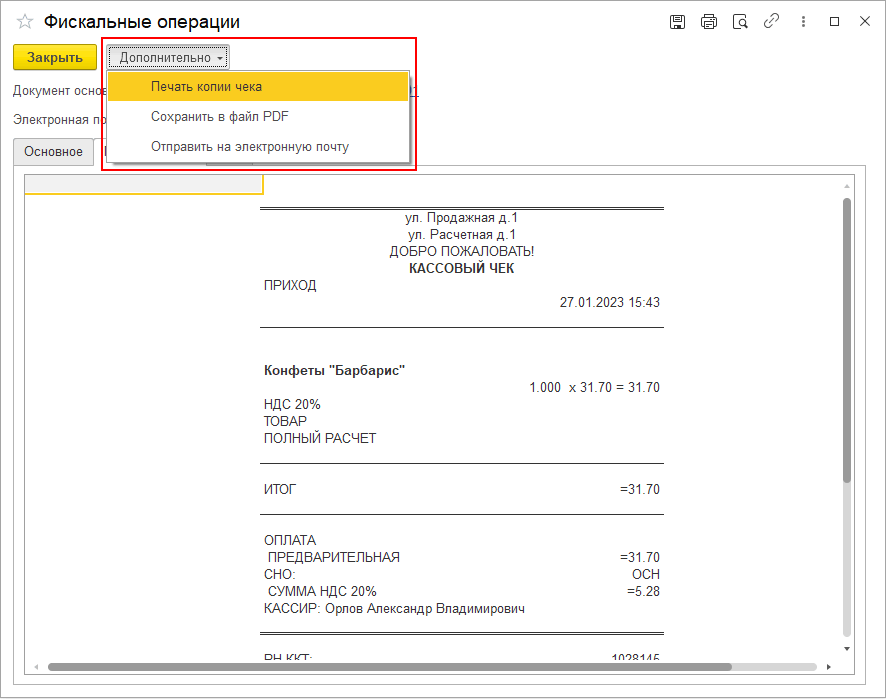Image resolution: width=886 pixels, height=699 pixels.
Task: Click the horizontal scrollbar thumb of receipt
Action: (390, 667)
